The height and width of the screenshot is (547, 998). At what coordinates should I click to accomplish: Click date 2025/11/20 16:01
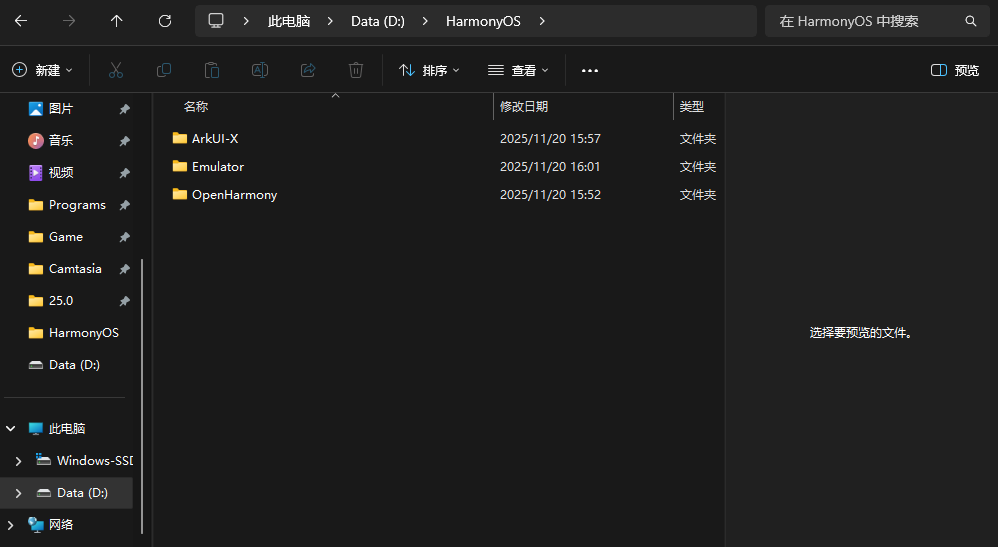tap(551, 166)
